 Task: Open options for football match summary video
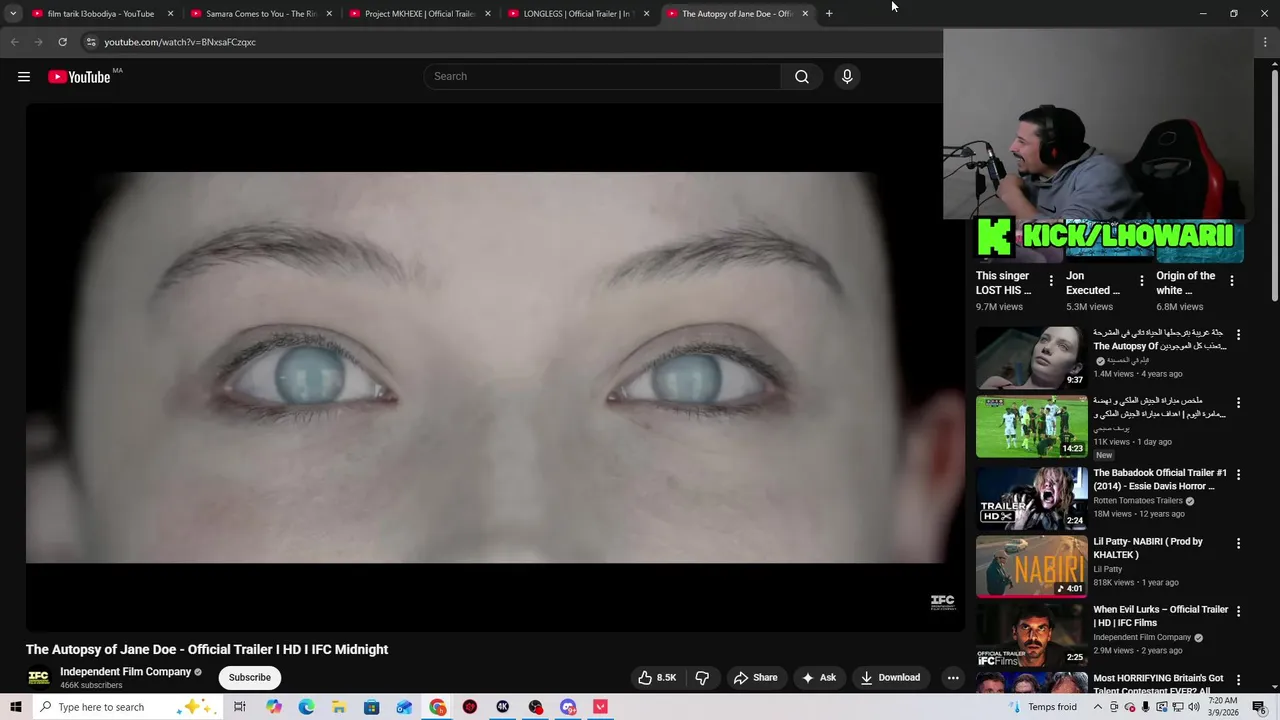click(x=1238, y=403)
